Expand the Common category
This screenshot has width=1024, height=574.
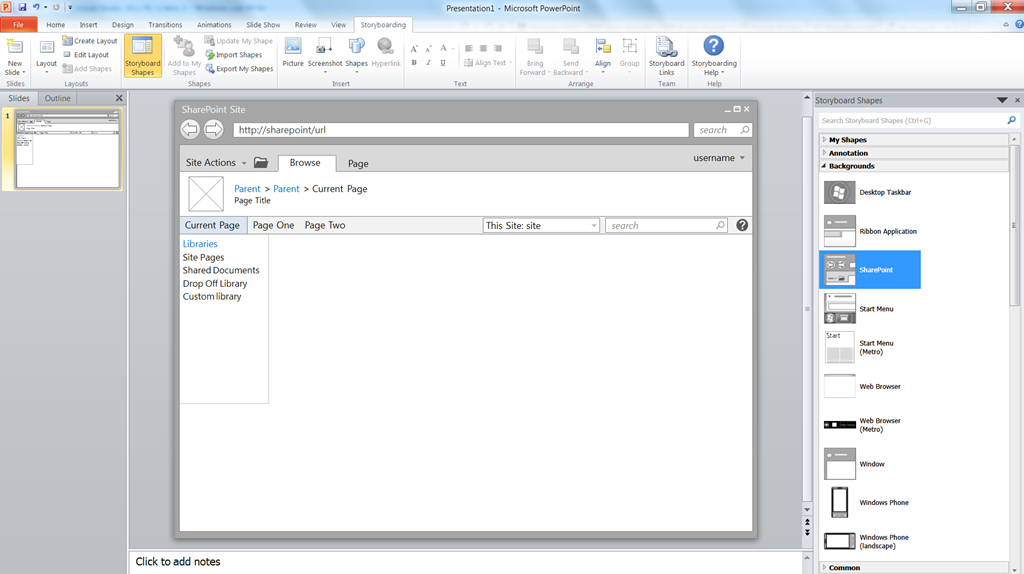(x=914, y=567)
